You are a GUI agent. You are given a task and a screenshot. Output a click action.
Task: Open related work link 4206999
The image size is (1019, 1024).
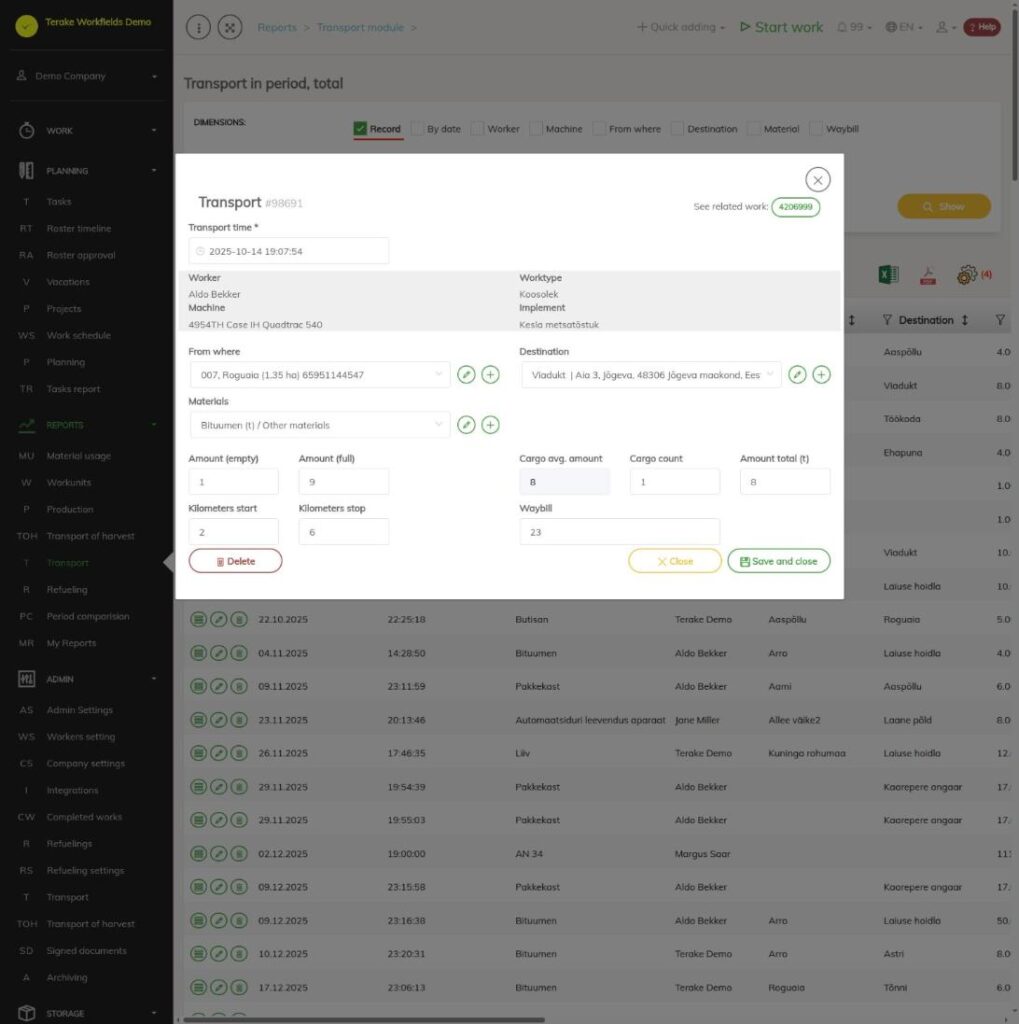tap(796, 207)
